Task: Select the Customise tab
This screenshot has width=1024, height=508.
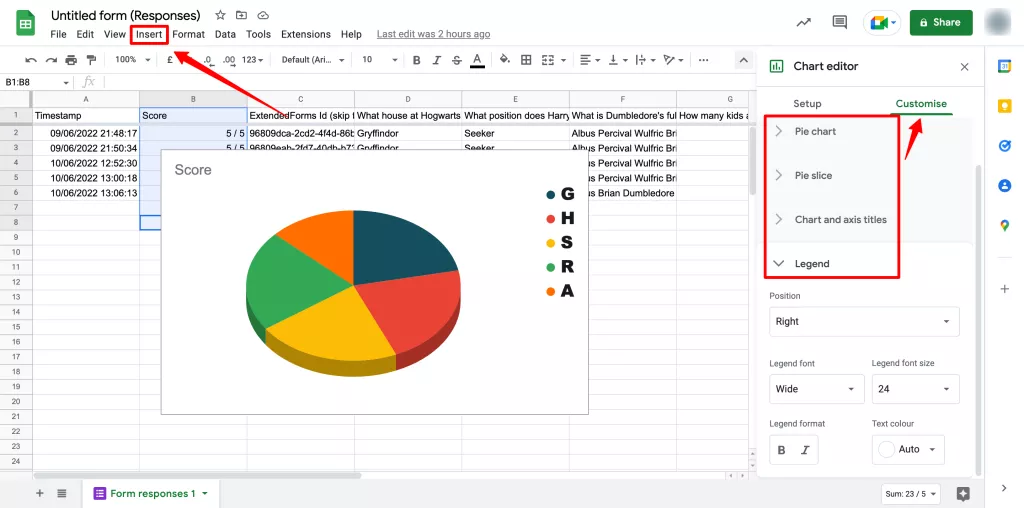Action: [x=921, y=104]
